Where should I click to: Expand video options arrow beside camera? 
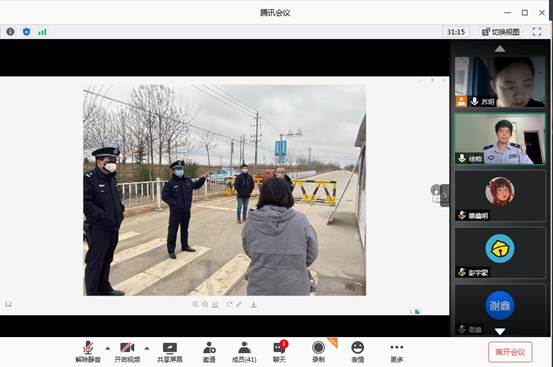pos(147,348)
